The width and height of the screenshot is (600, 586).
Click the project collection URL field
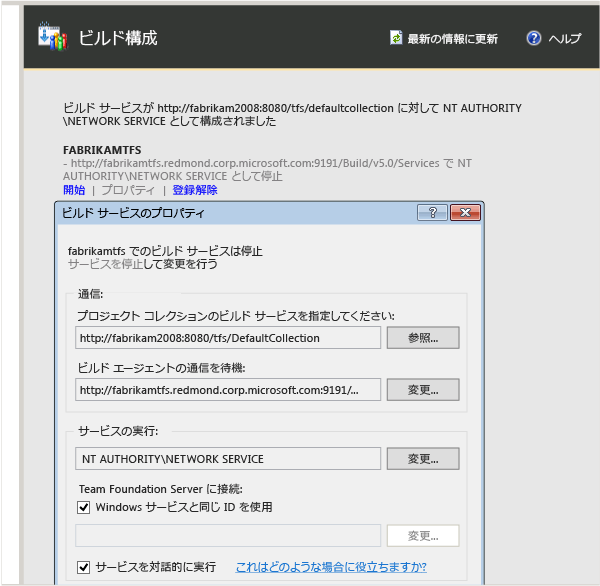(x=228, y=338)
